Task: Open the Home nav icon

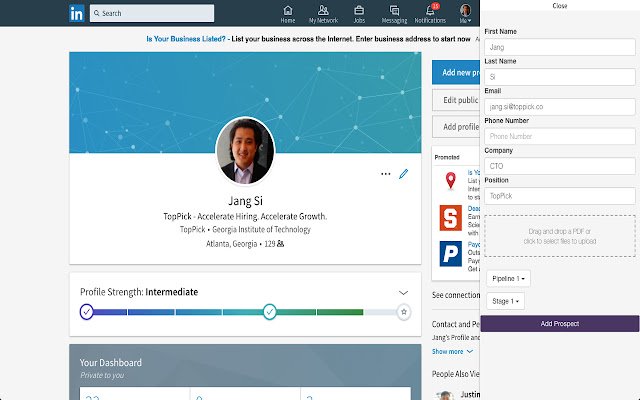Action: point(288,14)
